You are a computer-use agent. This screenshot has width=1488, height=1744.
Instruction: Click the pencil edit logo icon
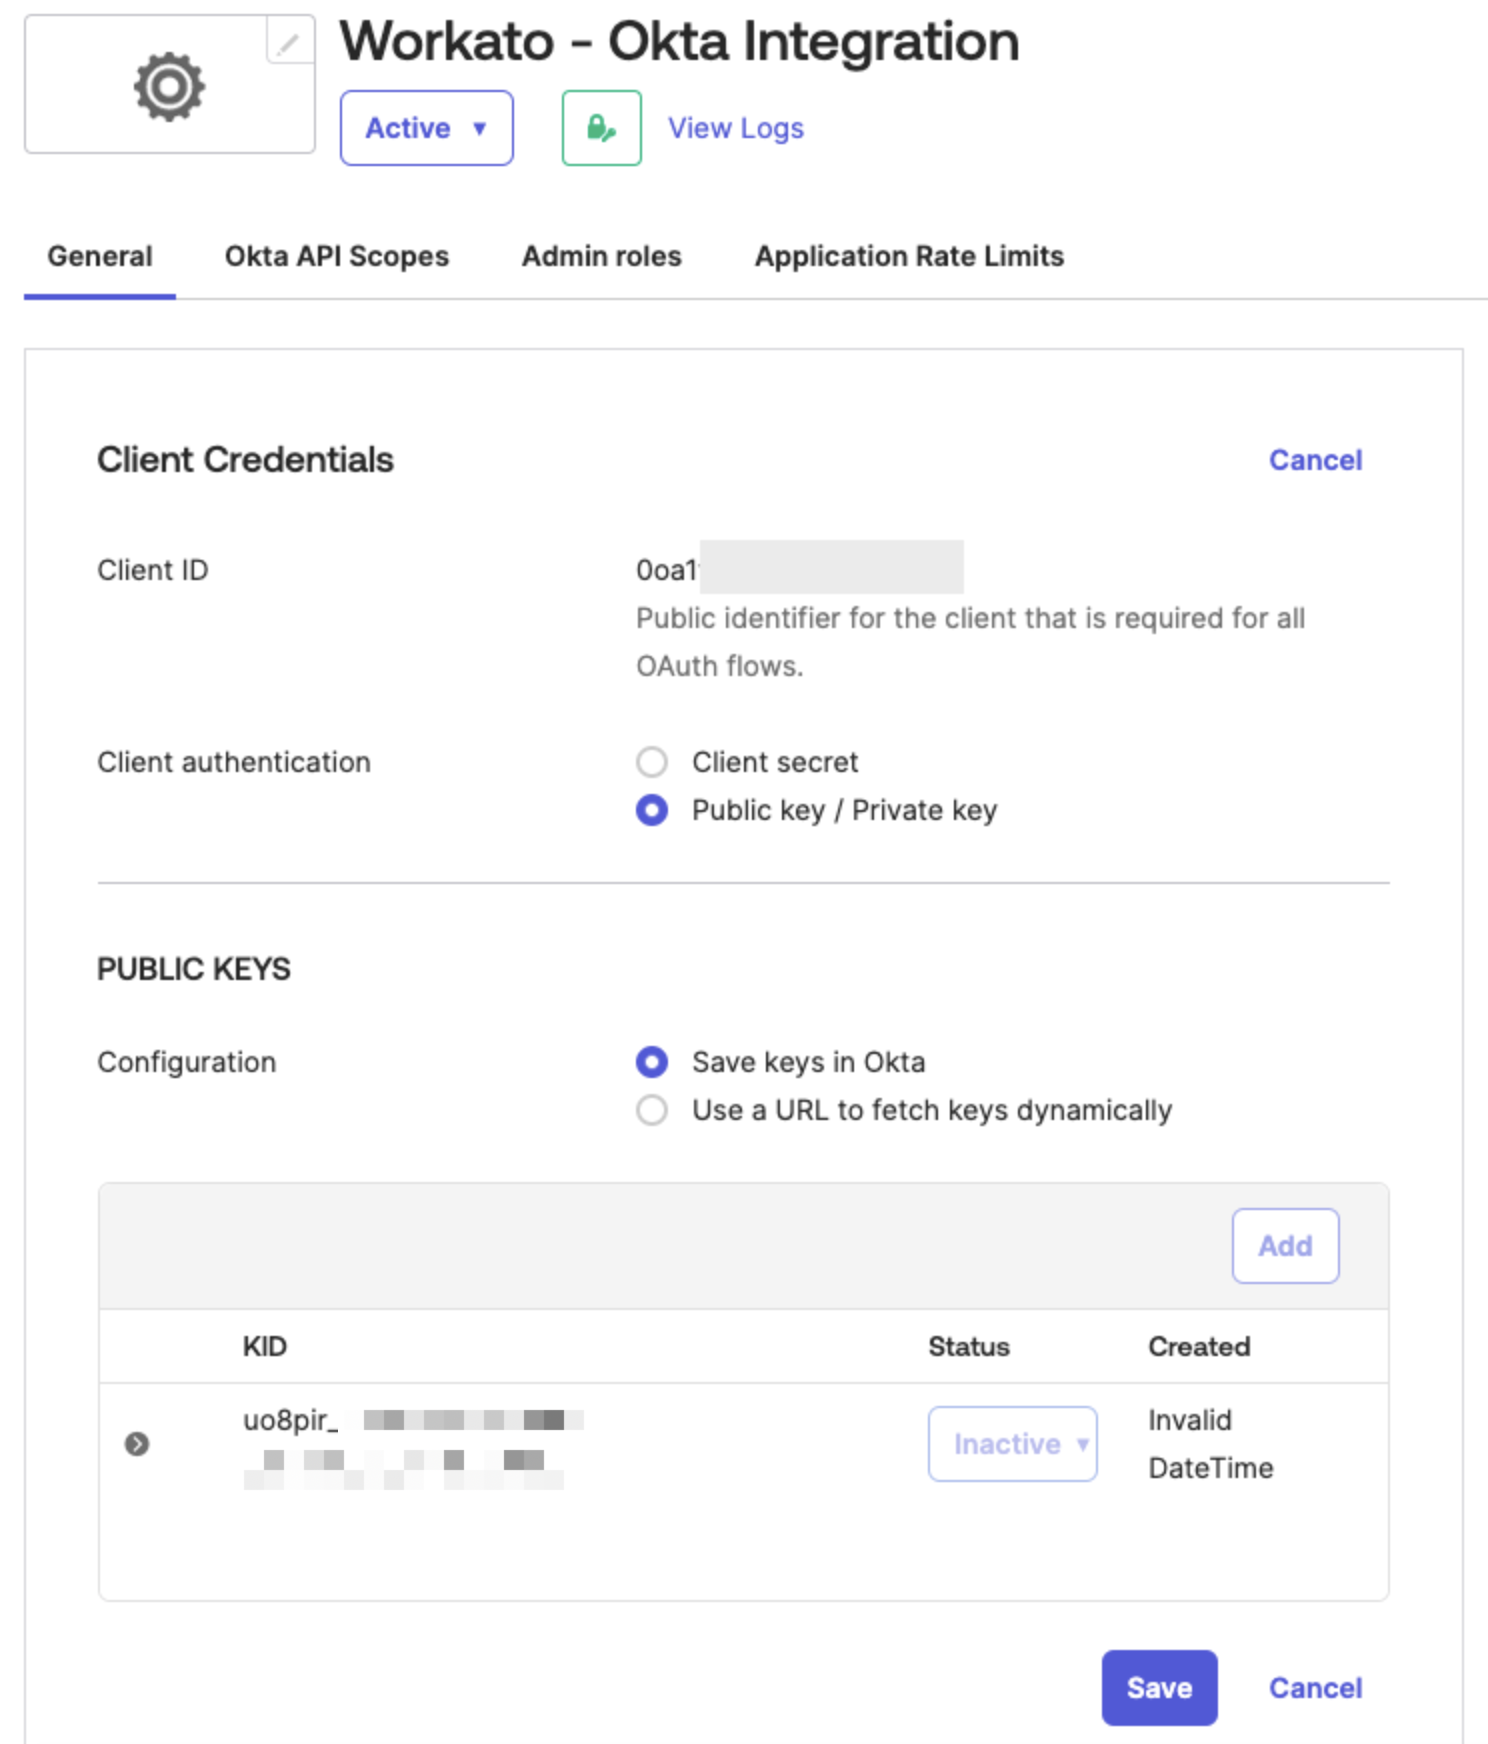(289, 43)
